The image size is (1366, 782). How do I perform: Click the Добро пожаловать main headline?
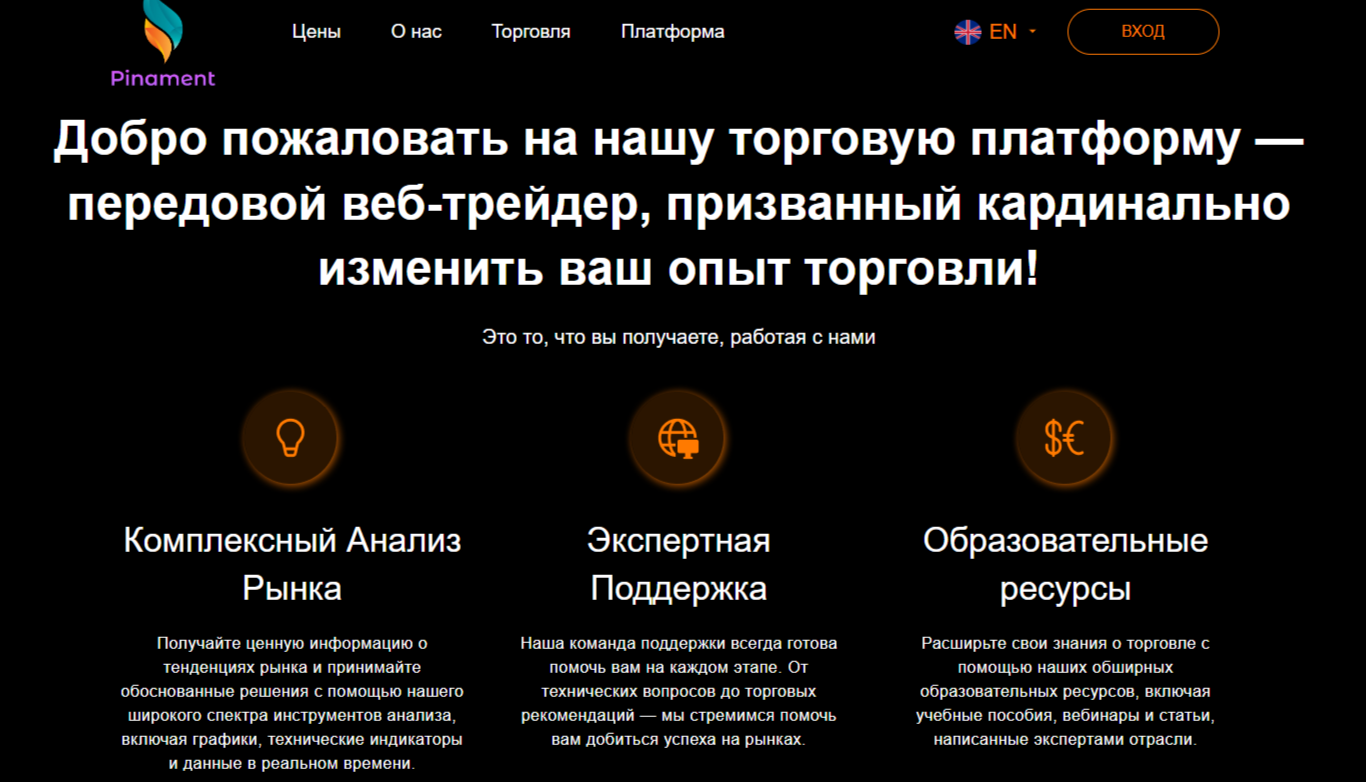coord(679,205)
